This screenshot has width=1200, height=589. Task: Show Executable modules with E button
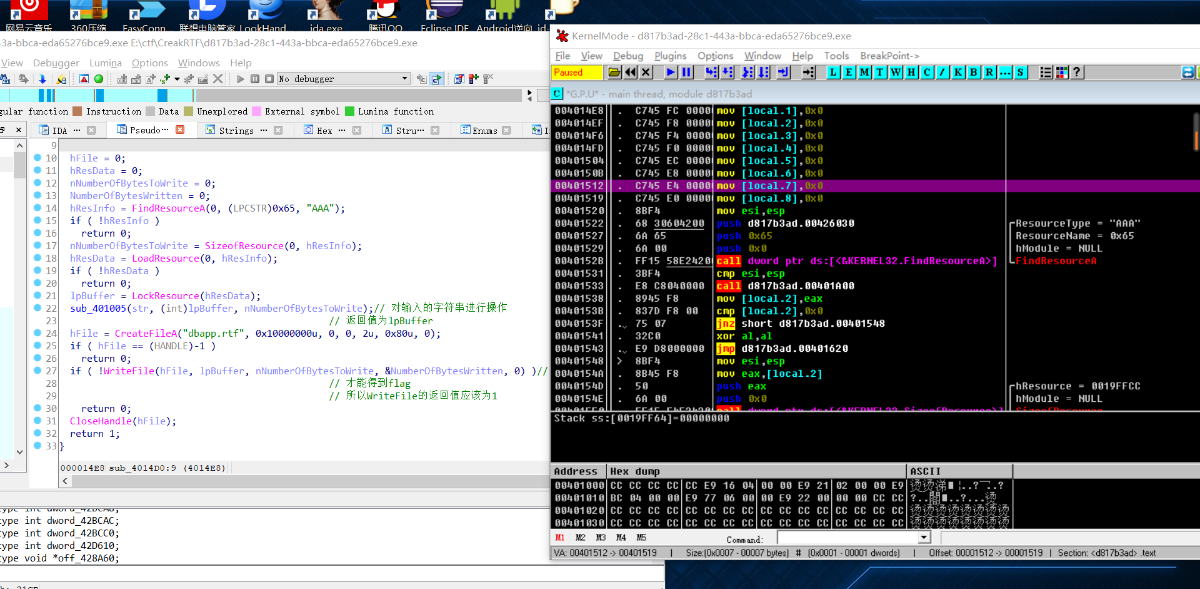click(x=849, y=73)
